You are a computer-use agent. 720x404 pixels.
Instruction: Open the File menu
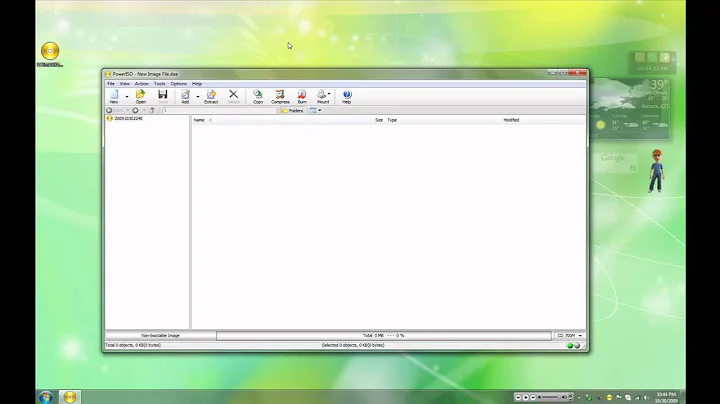[x=111, y=84]
